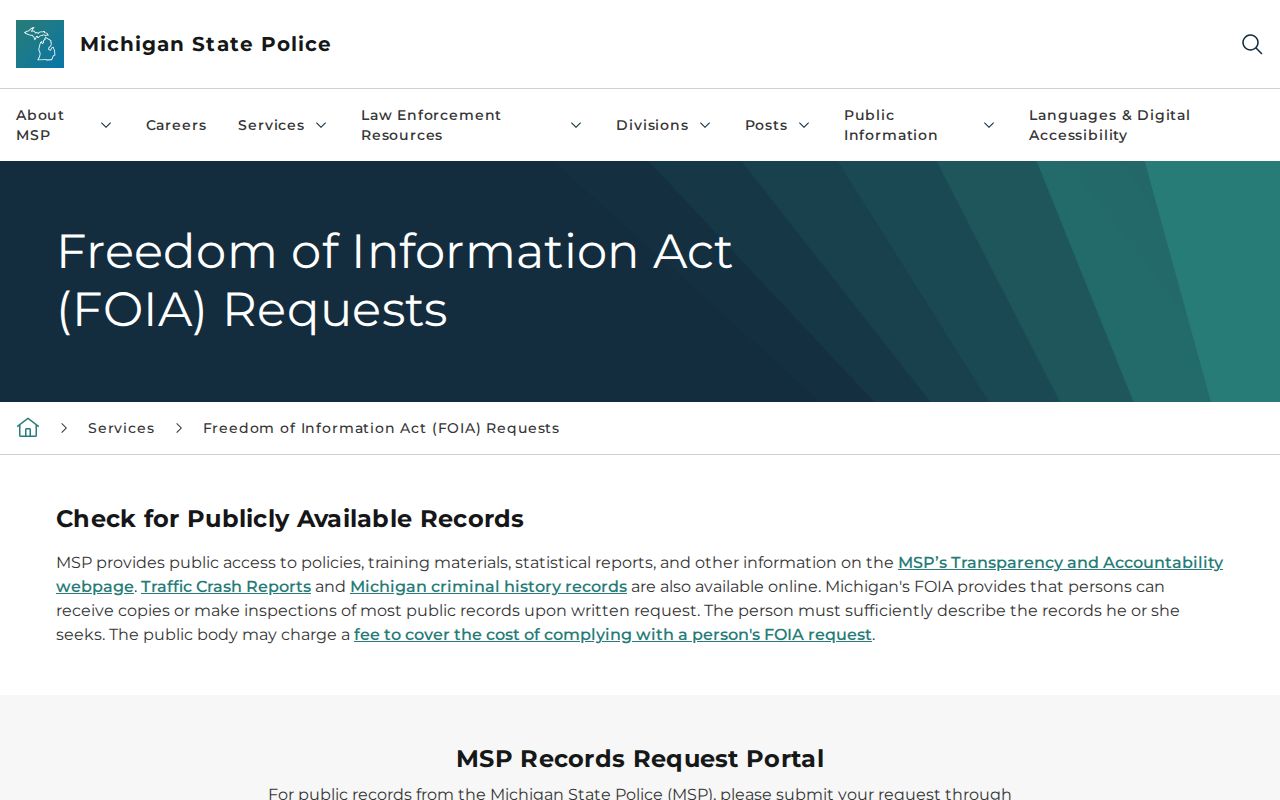The height and width of the screenshot is (800, 1280).
Task: Click the Michigan State Police site title
Action: coord(205,44)
